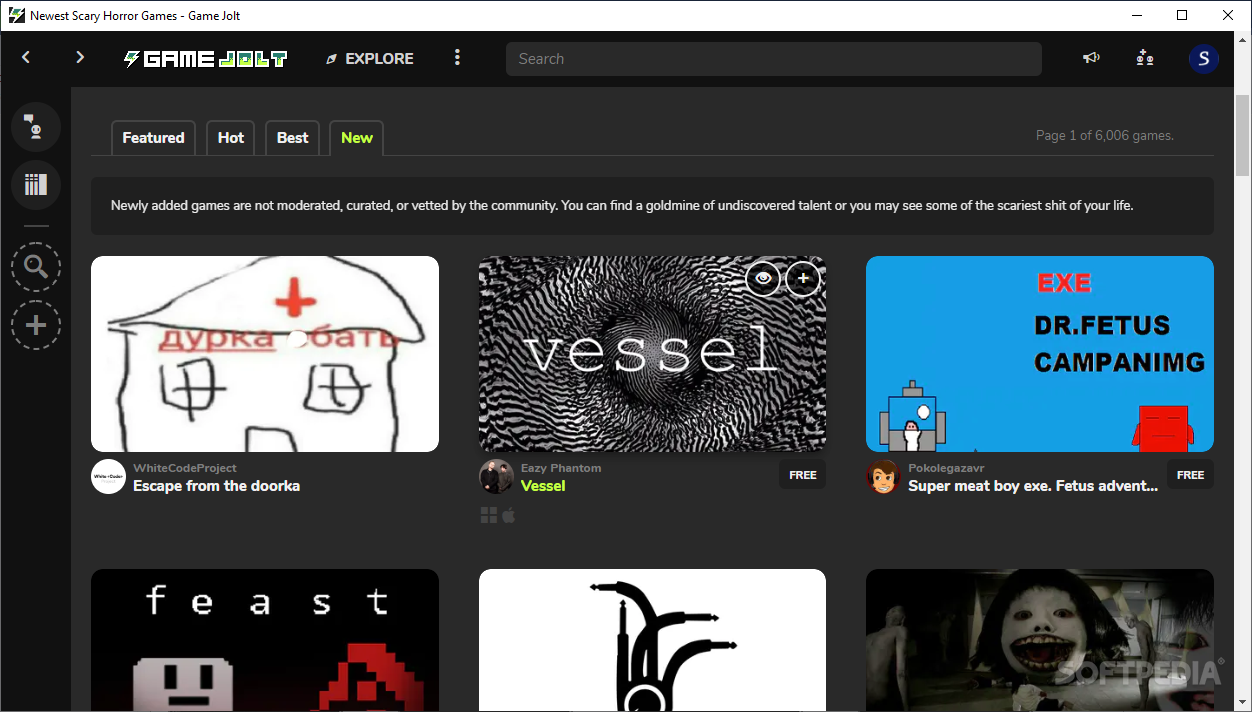Viewport: 1252px width, 712px height.
Task: Open the Explore page
Action: [x=369, y=59]
